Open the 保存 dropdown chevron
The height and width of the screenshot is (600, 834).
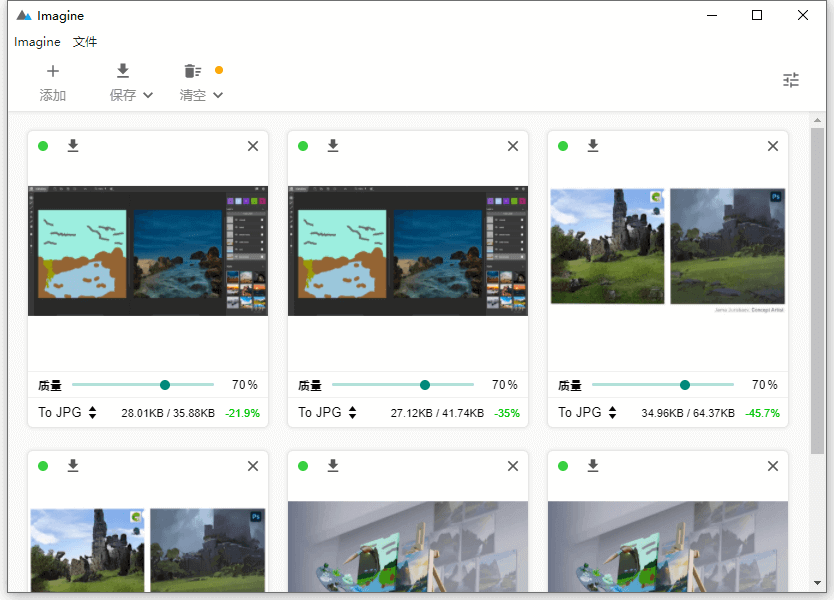pos(148,95)
